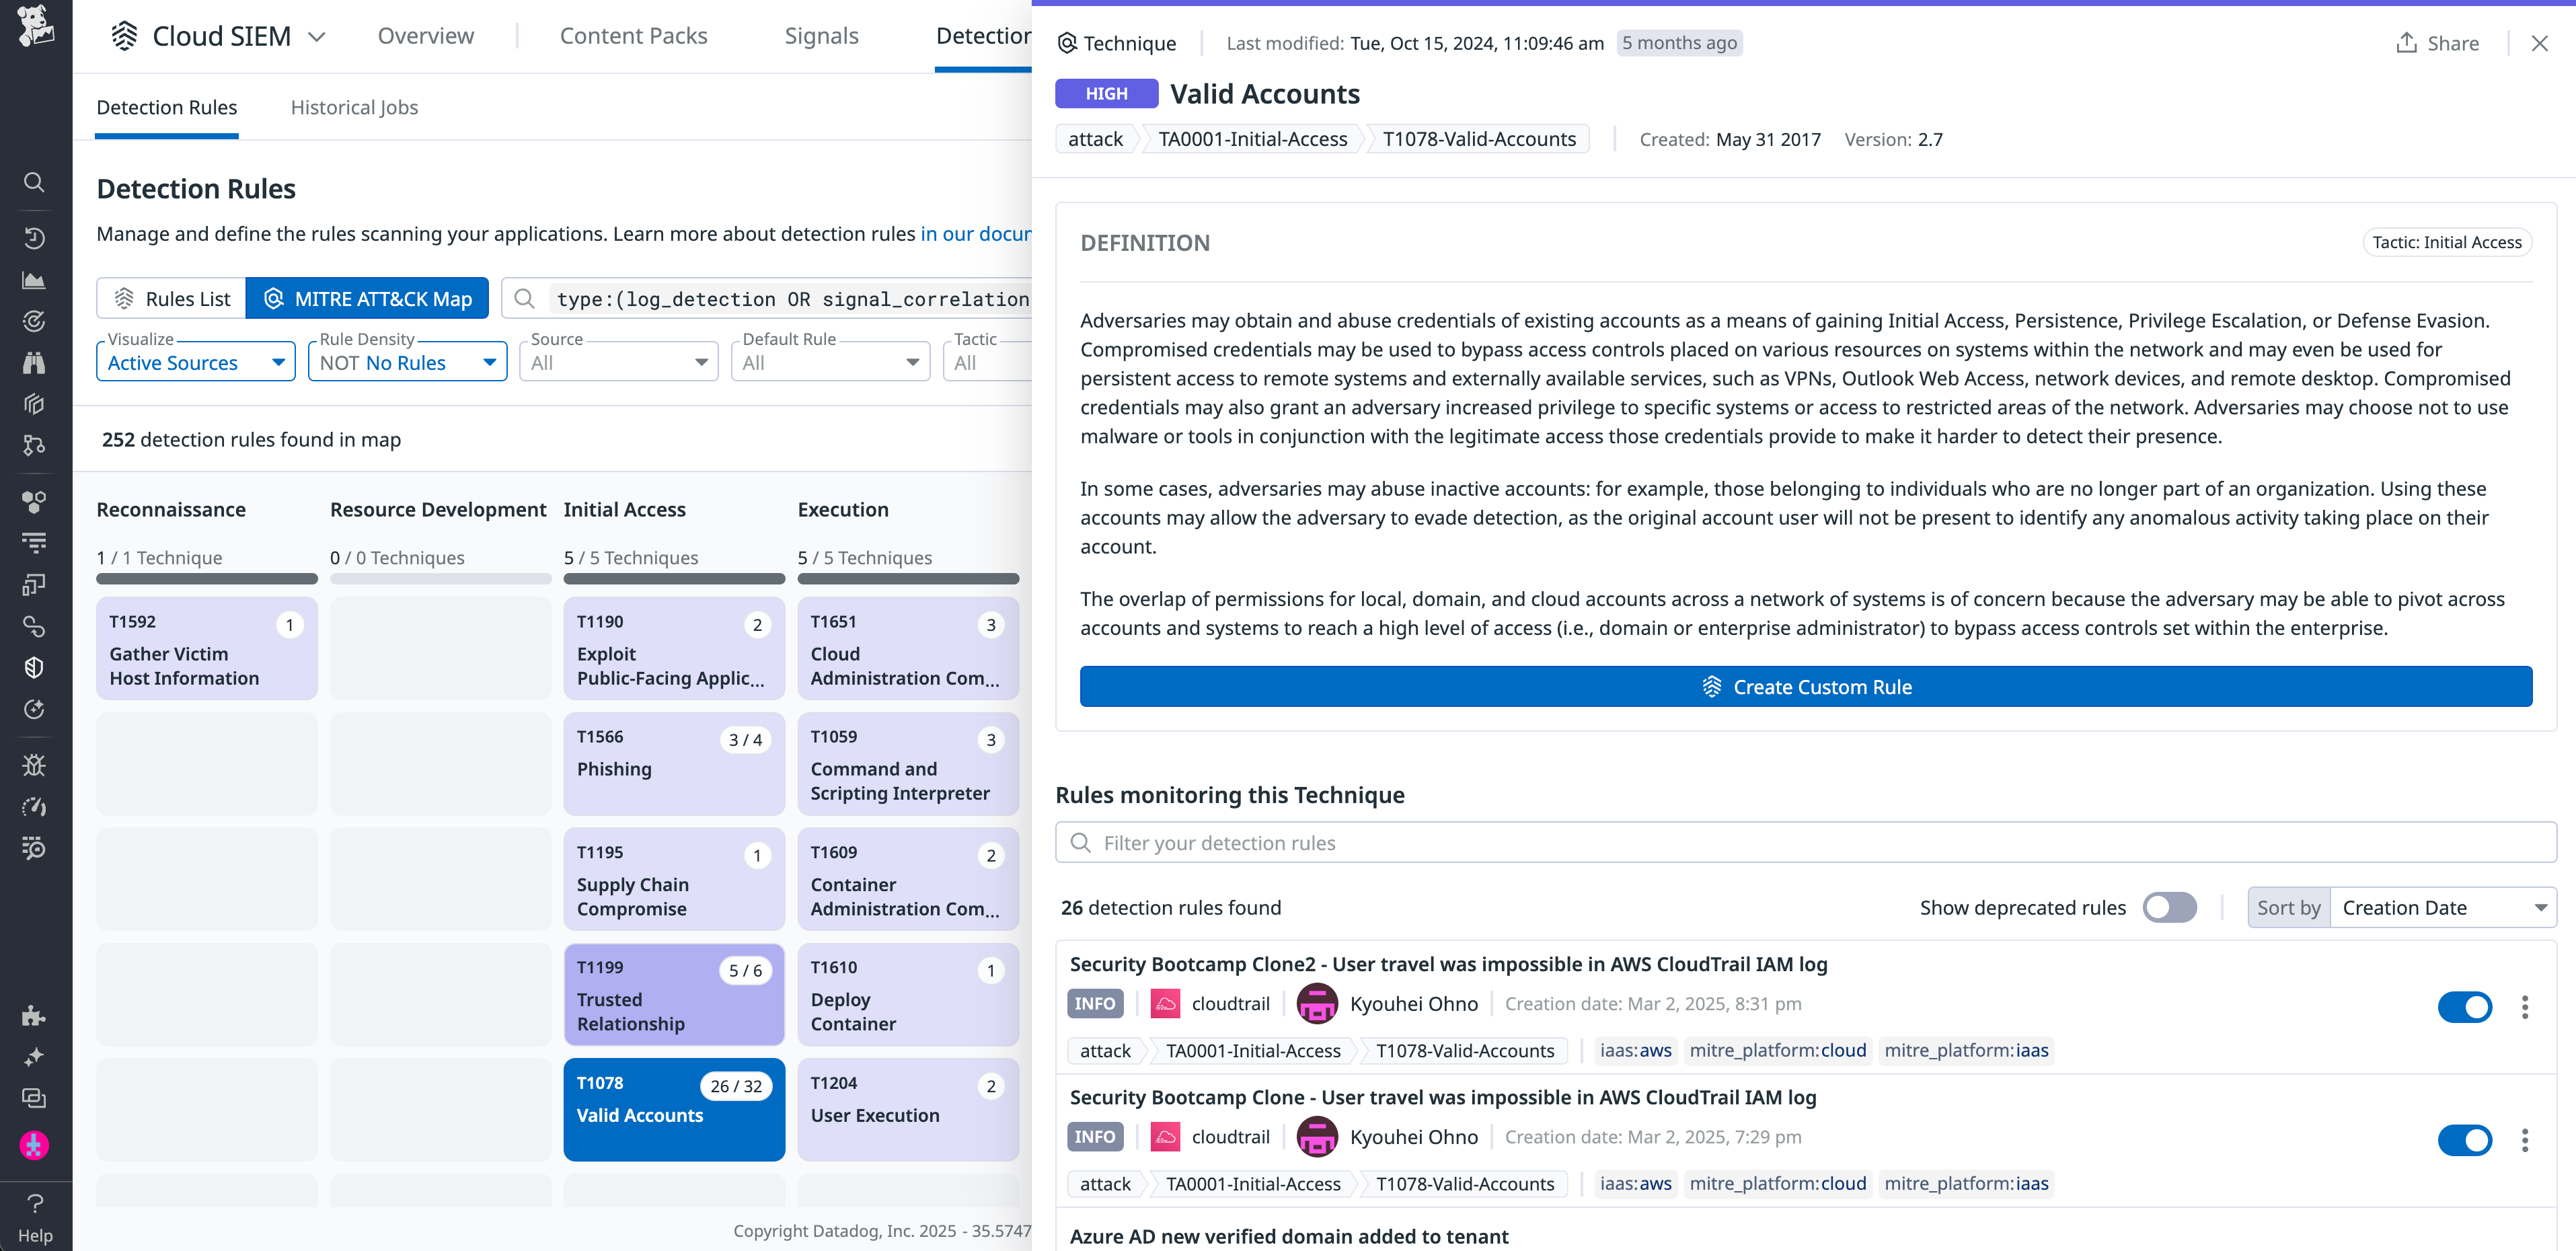Turn off the Security Bootcamp Clone rule toggle
The height and width of the screenshot is (1251, 2576).
click(x=2465, y=1140)
